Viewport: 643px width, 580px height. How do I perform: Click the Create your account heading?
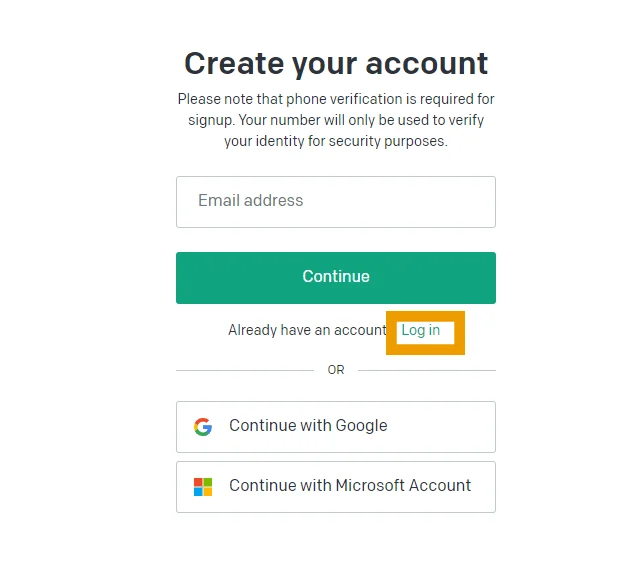tap(336, 63)
